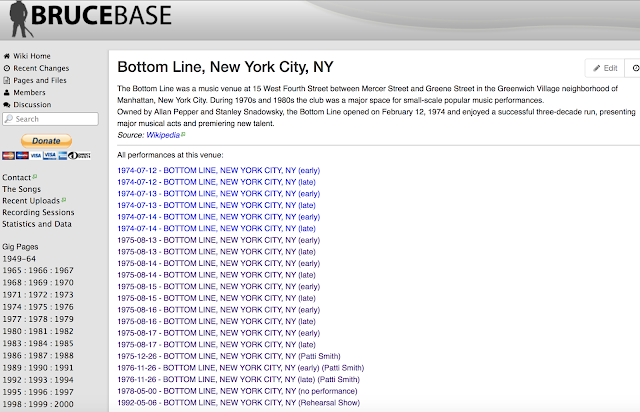Click the yellow Donate button
640x412 pixels.
pyautogui.click(x=46, y=141)
